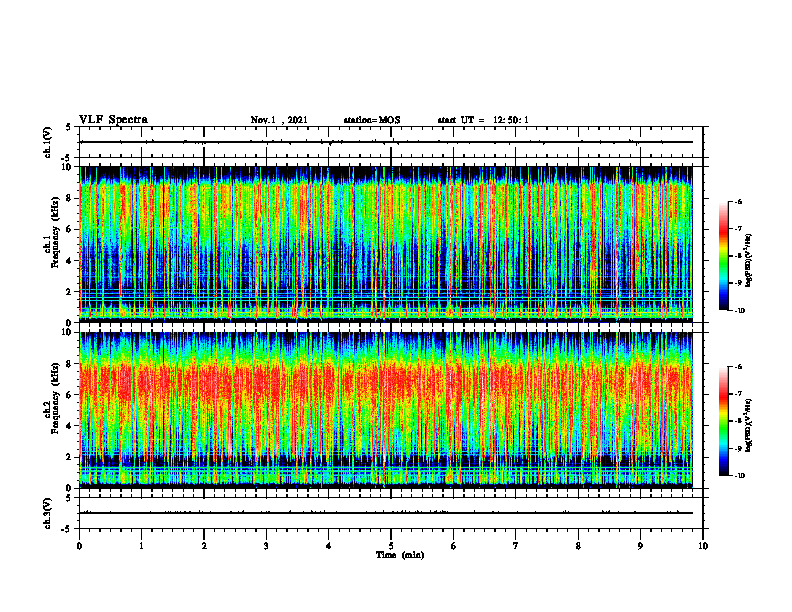
Task: Select the "start UT = 12:50: 1" text
Action: (483, 120)
